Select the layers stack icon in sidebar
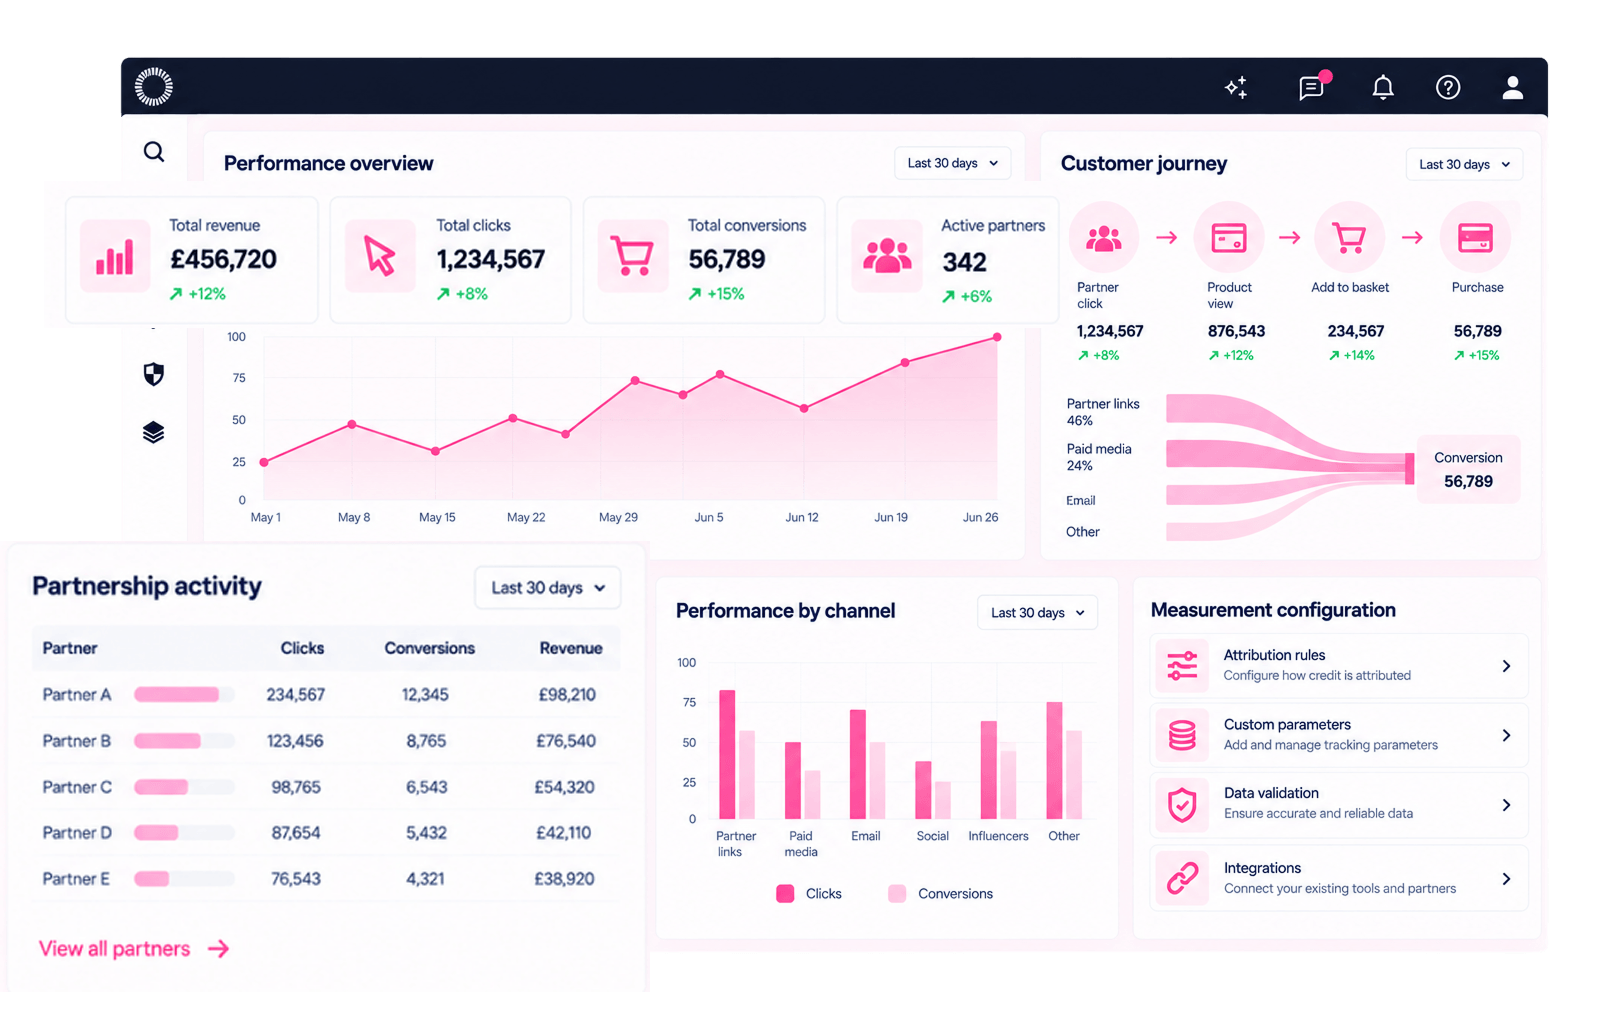Viewport: 1601px width, 1024px height. click(153, 432)
